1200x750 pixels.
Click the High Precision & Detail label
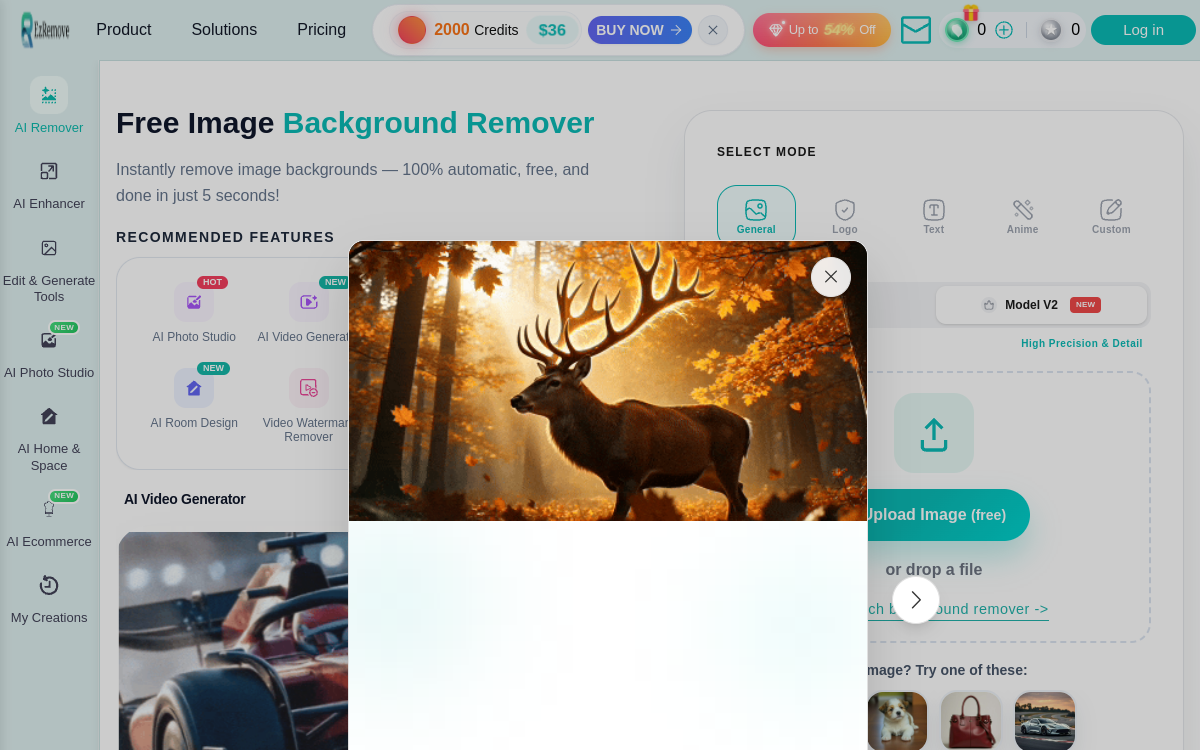click(1081, 343)
